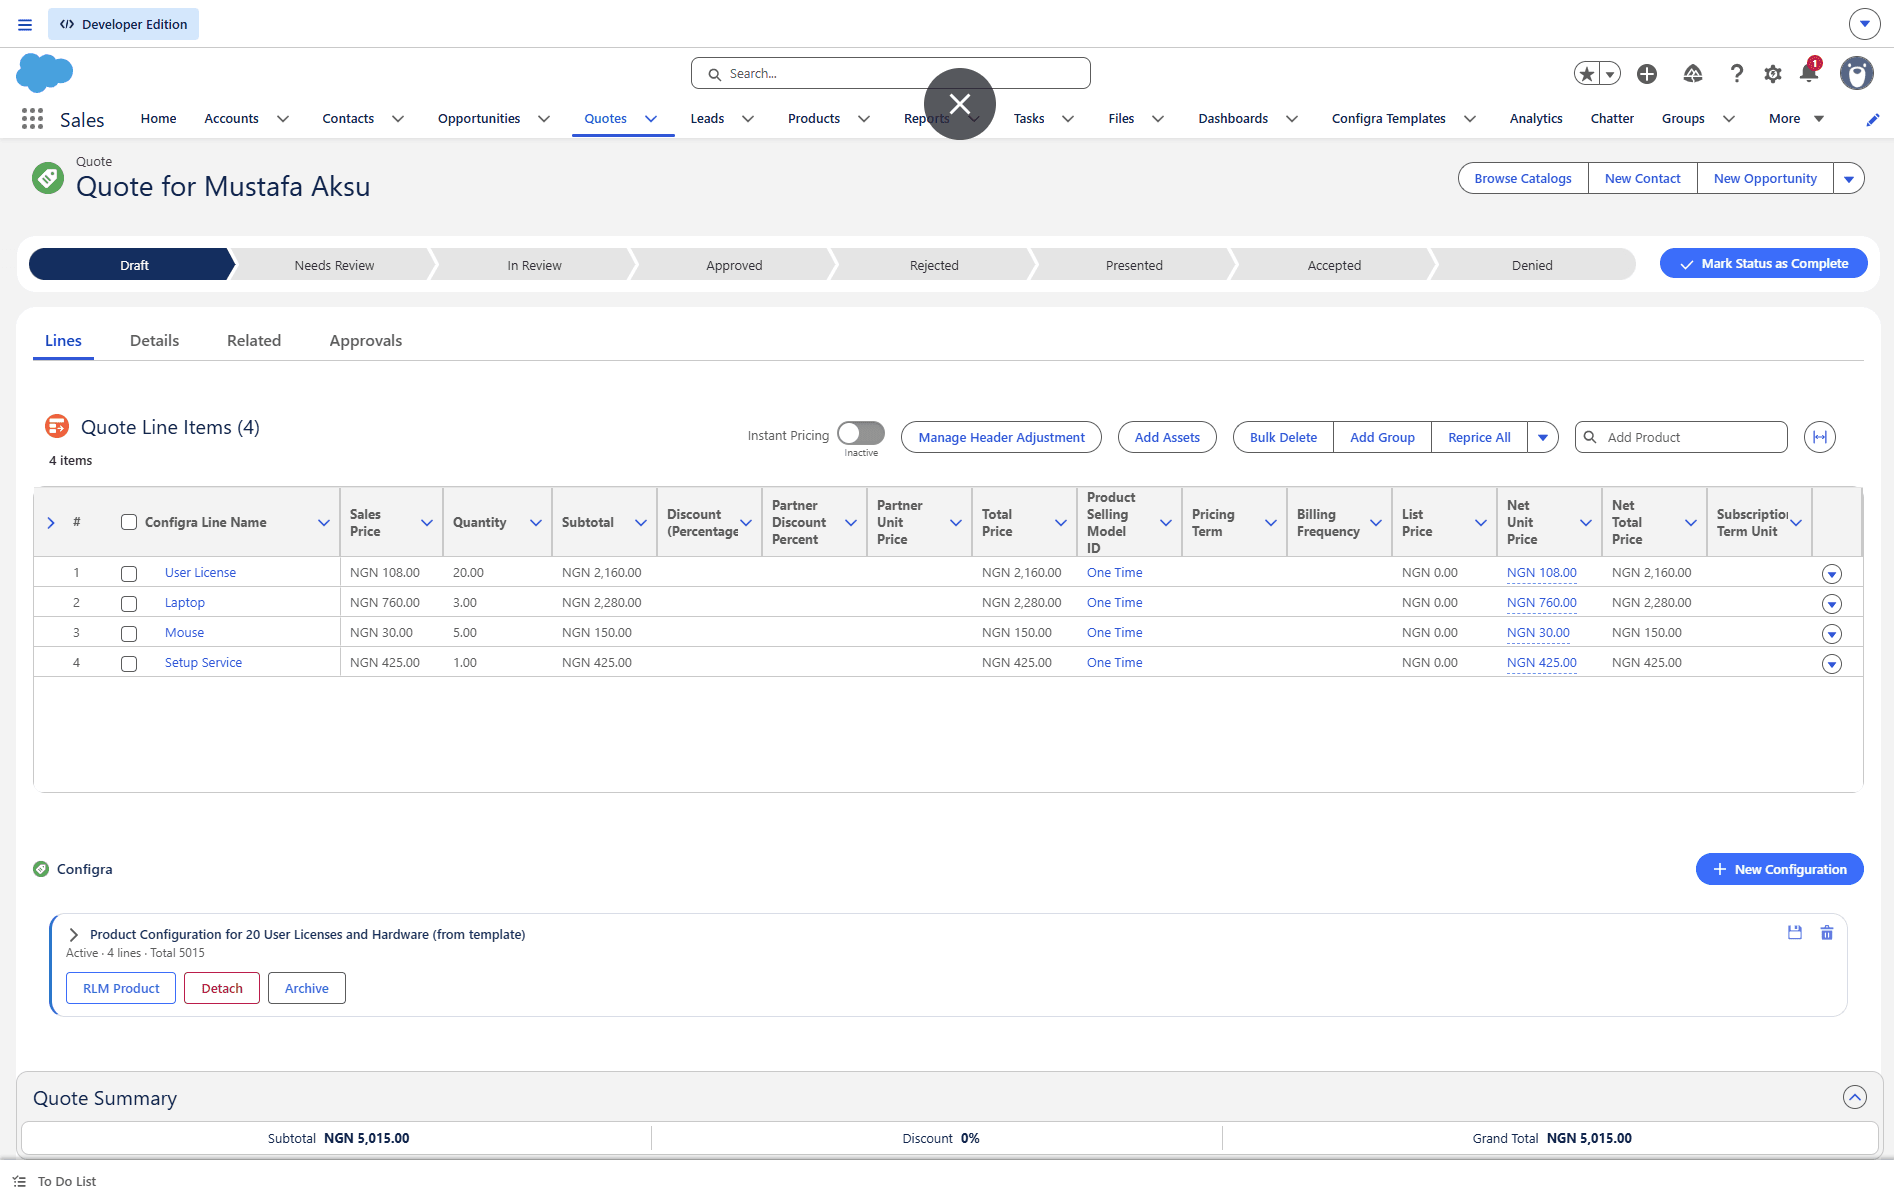The image size is (1894, 1194).
Task: Click the Bulk Delete button
Action: coord(1283,437)
